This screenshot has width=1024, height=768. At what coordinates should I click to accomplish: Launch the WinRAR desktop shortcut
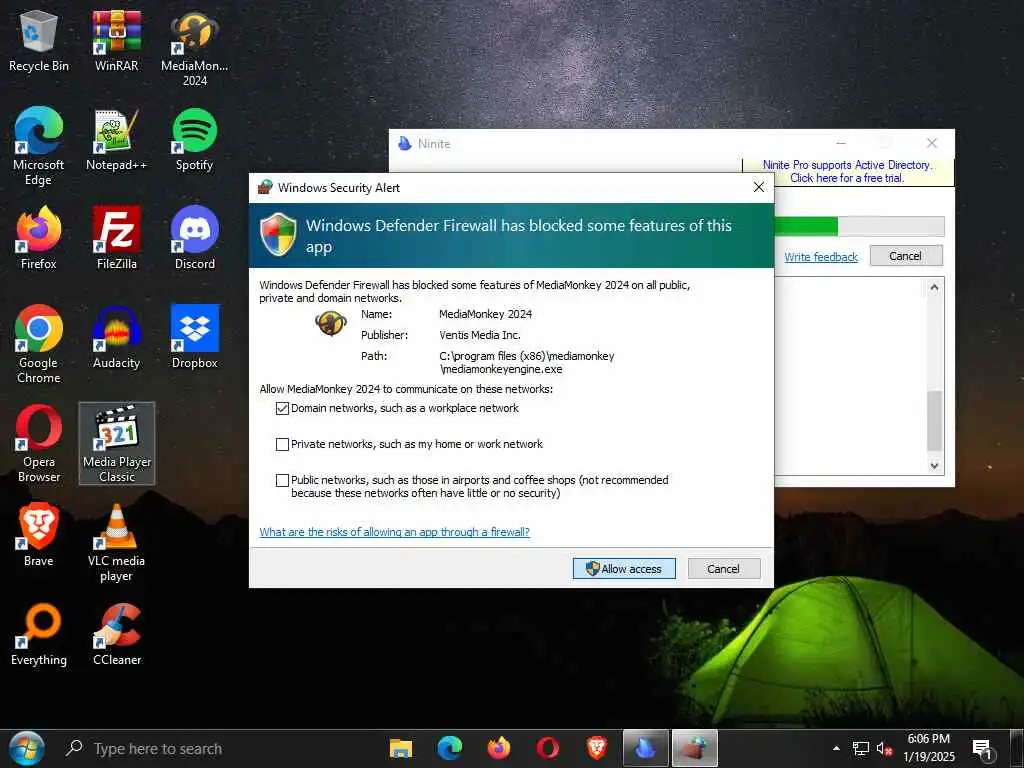pos(116,40)
